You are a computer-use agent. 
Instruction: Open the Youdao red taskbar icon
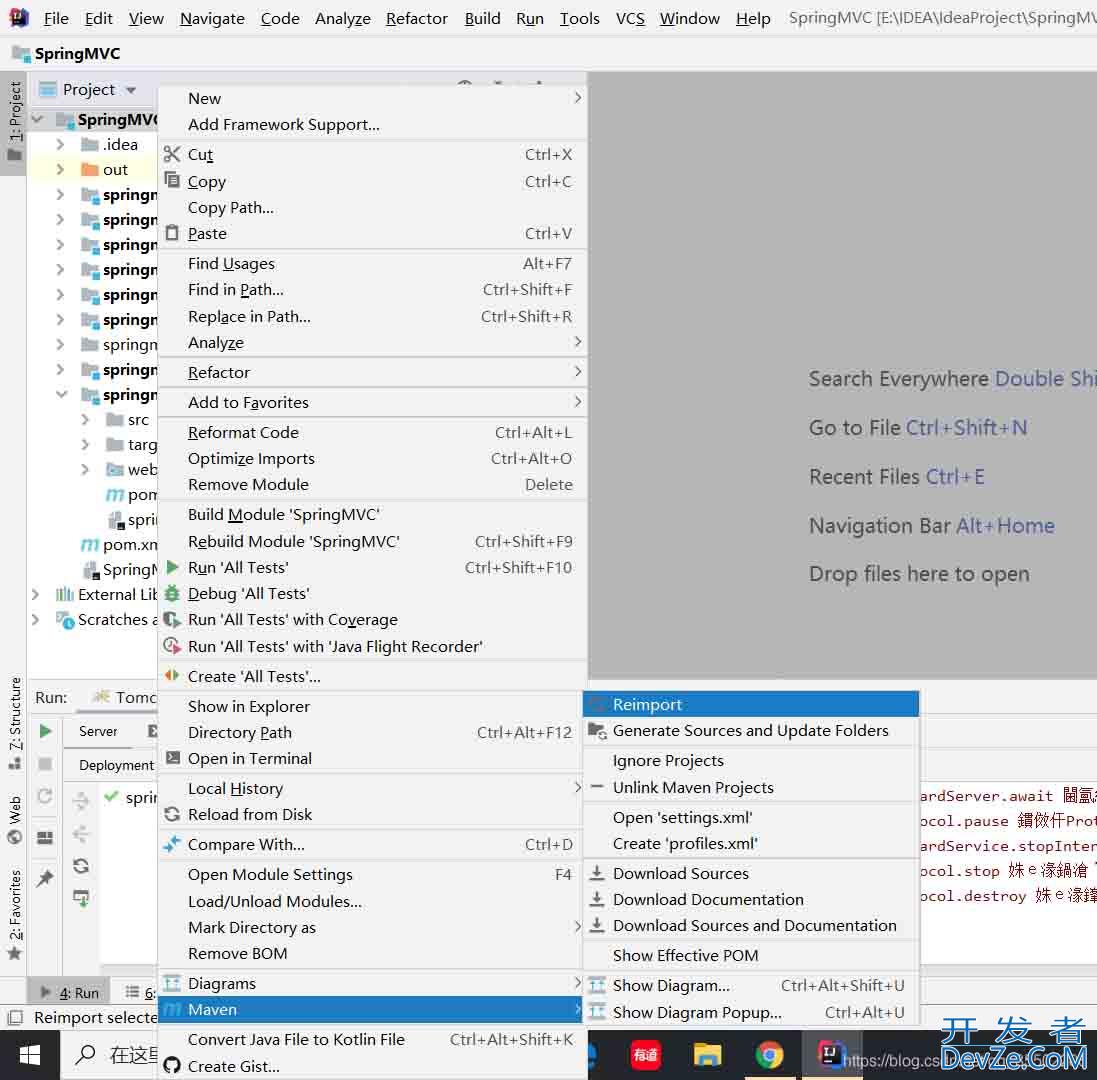645,1055
